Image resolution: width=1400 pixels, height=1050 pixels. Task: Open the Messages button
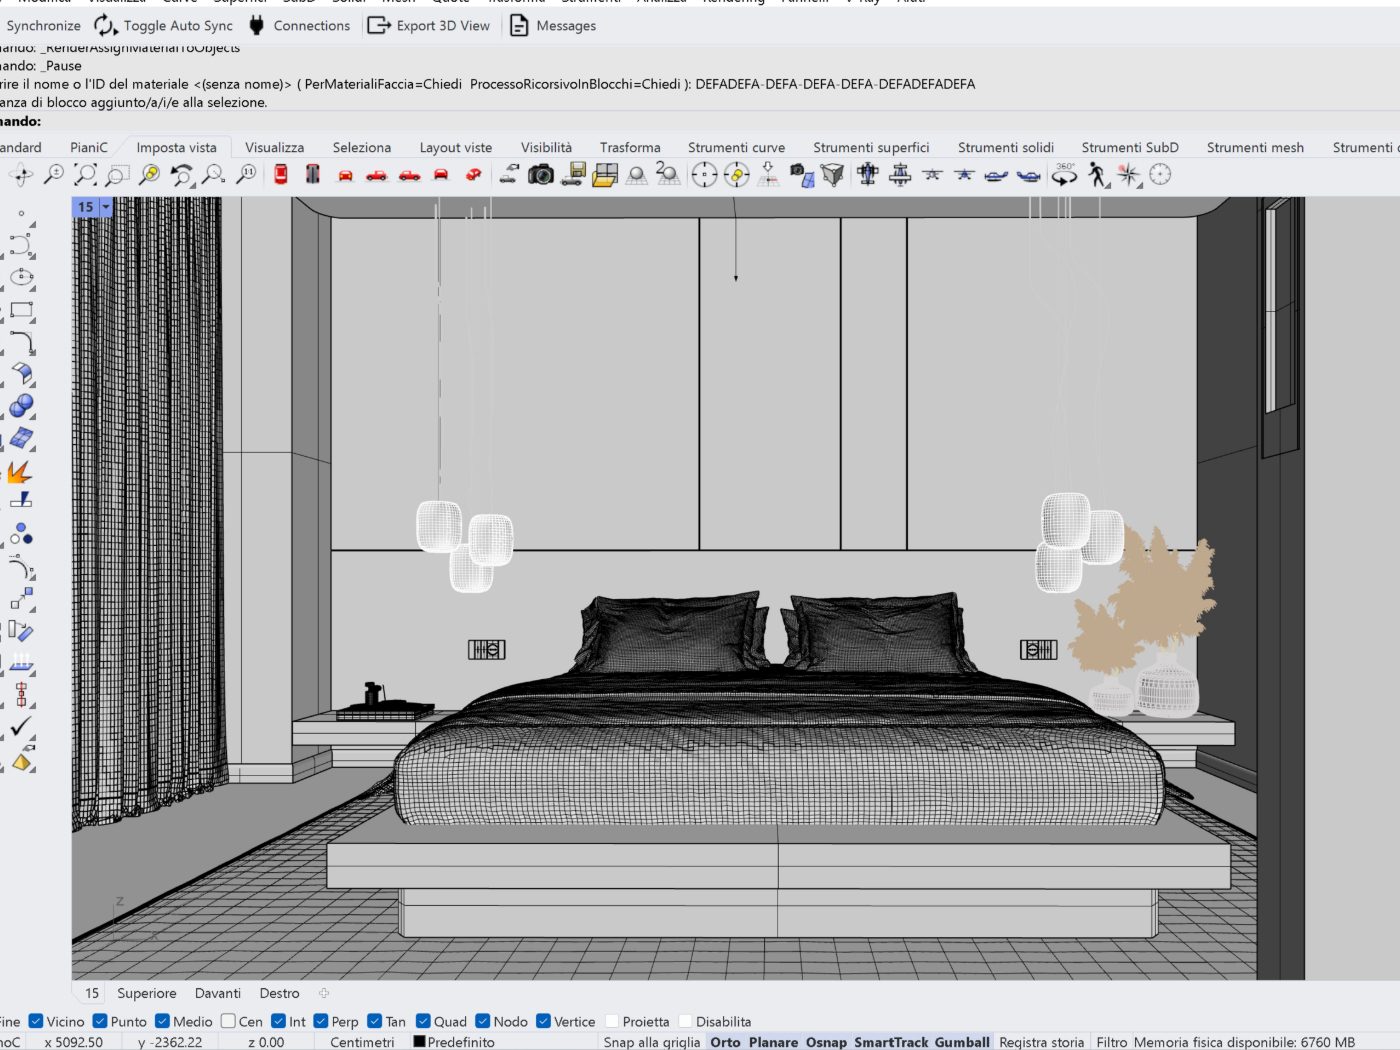coord(552,25)
